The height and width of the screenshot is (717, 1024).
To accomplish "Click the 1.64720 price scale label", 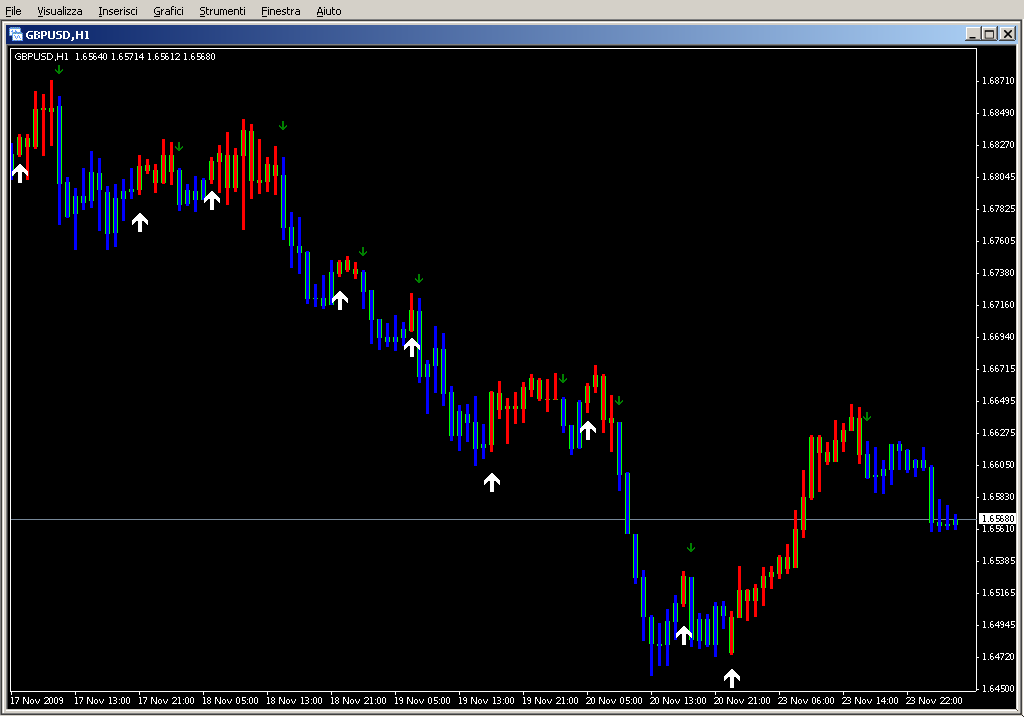I will [999, 657].
